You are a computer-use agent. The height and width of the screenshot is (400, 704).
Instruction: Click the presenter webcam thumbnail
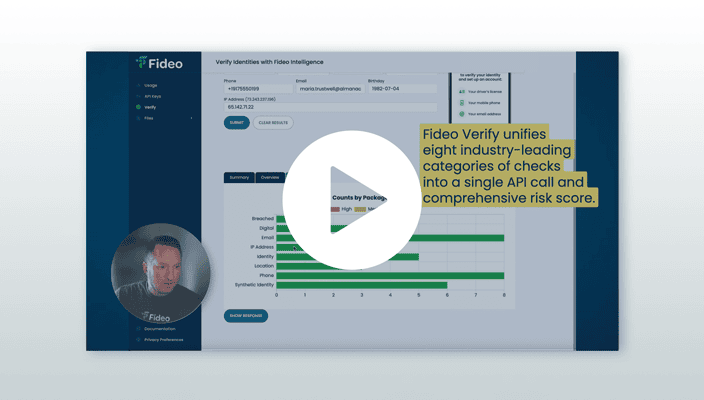click(x=160, y=273)
